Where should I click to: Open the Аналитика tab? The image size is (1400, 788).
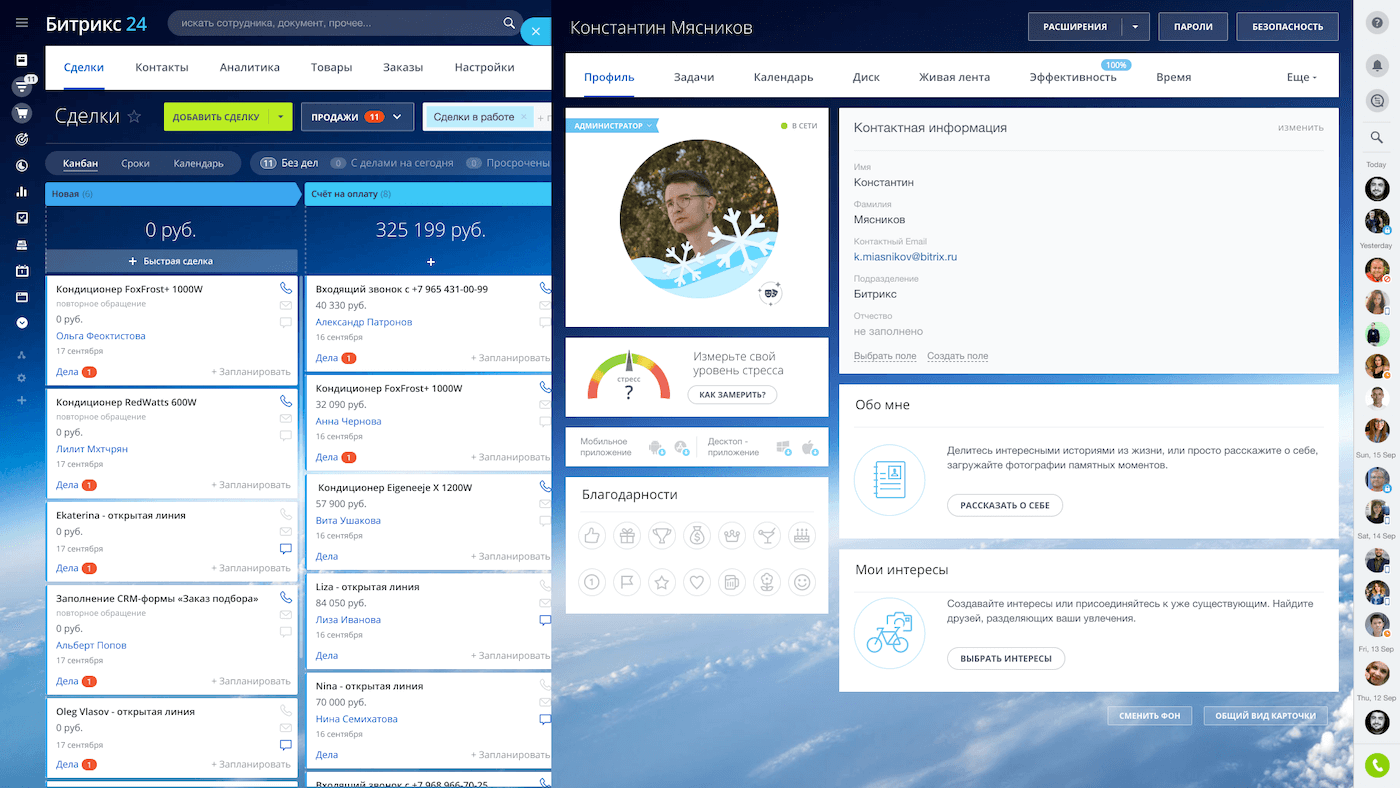250,67
